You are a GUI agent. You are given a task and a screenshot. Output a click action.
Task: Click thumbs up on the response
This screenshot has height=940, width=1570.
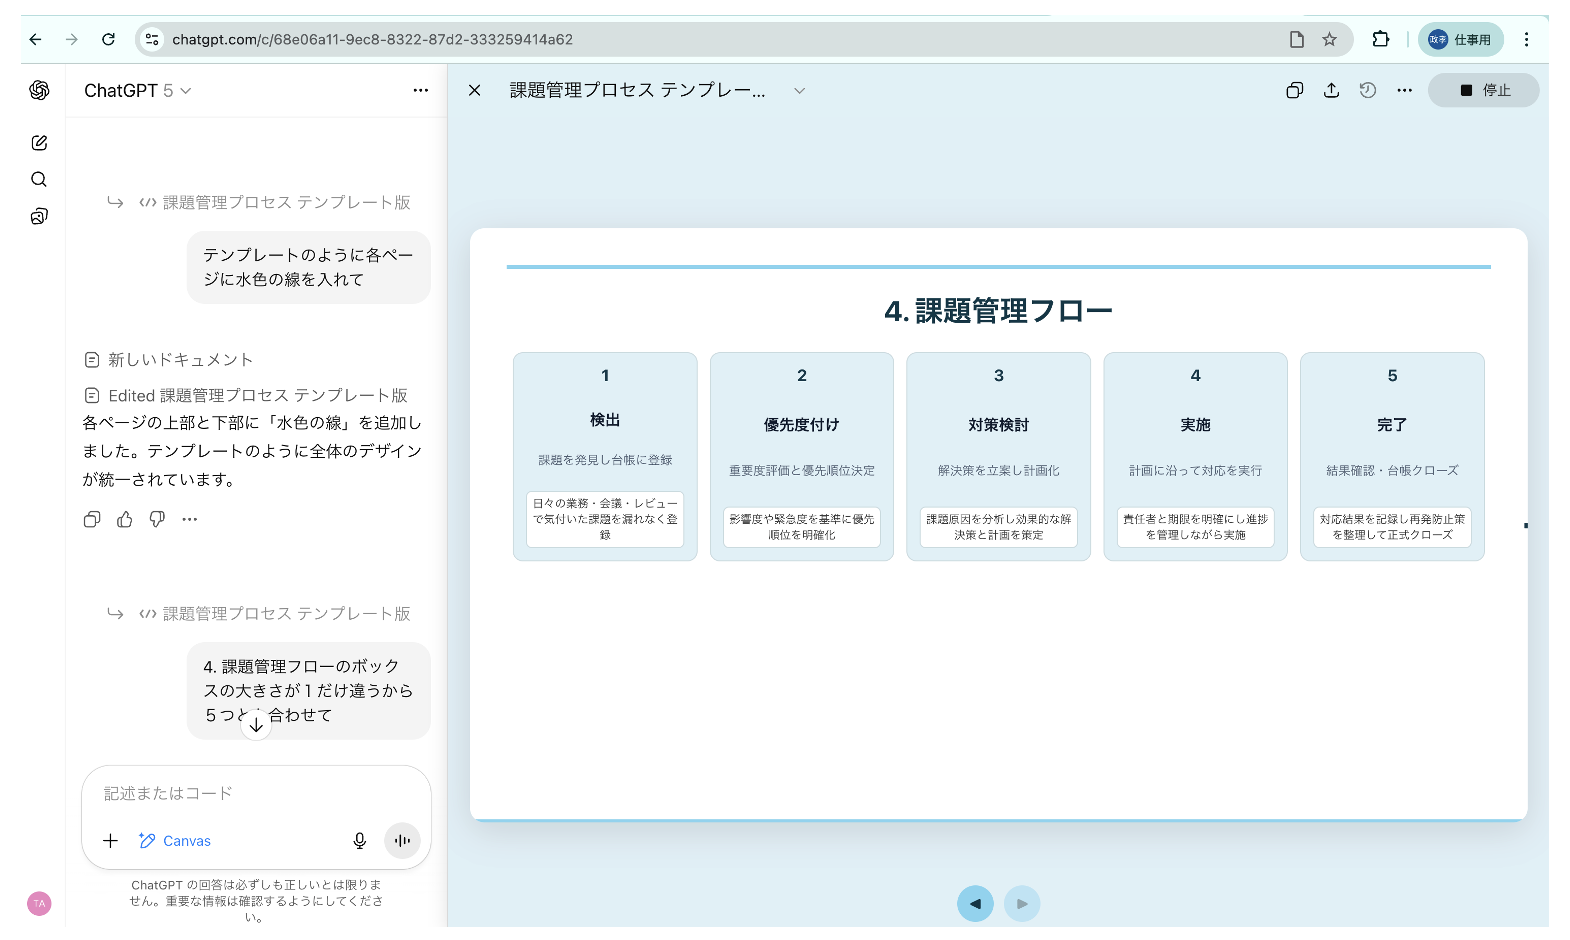tap(125, 519)
